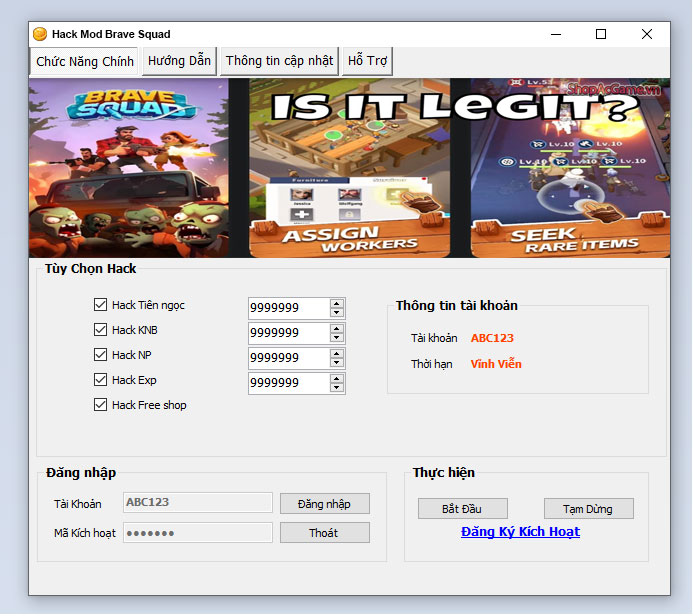Click down arrow of the Hack KNB spinner
The height and width of the screenshot is (616, 693).
[337, 338]
